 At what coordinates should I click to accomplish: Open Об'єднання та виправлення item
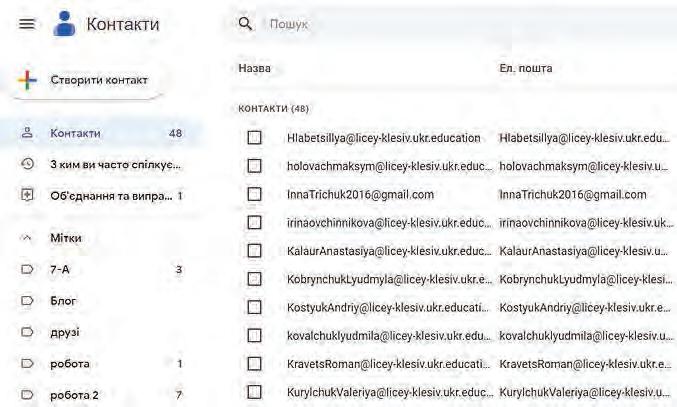[111, 196]
